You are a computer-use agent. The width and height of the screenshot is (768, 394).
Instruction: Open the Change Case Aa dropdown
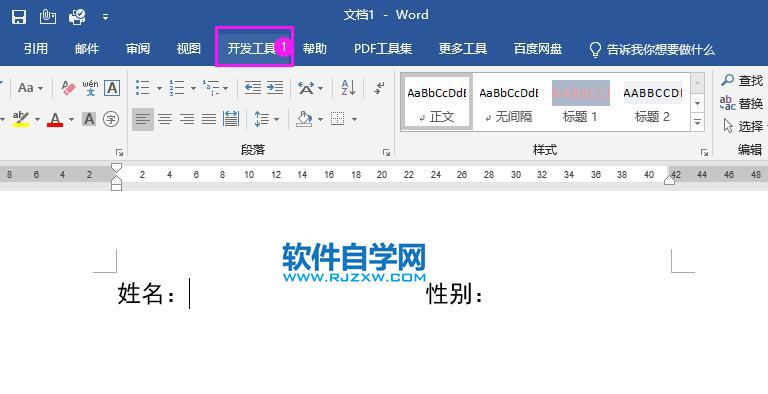click(30, 88)
